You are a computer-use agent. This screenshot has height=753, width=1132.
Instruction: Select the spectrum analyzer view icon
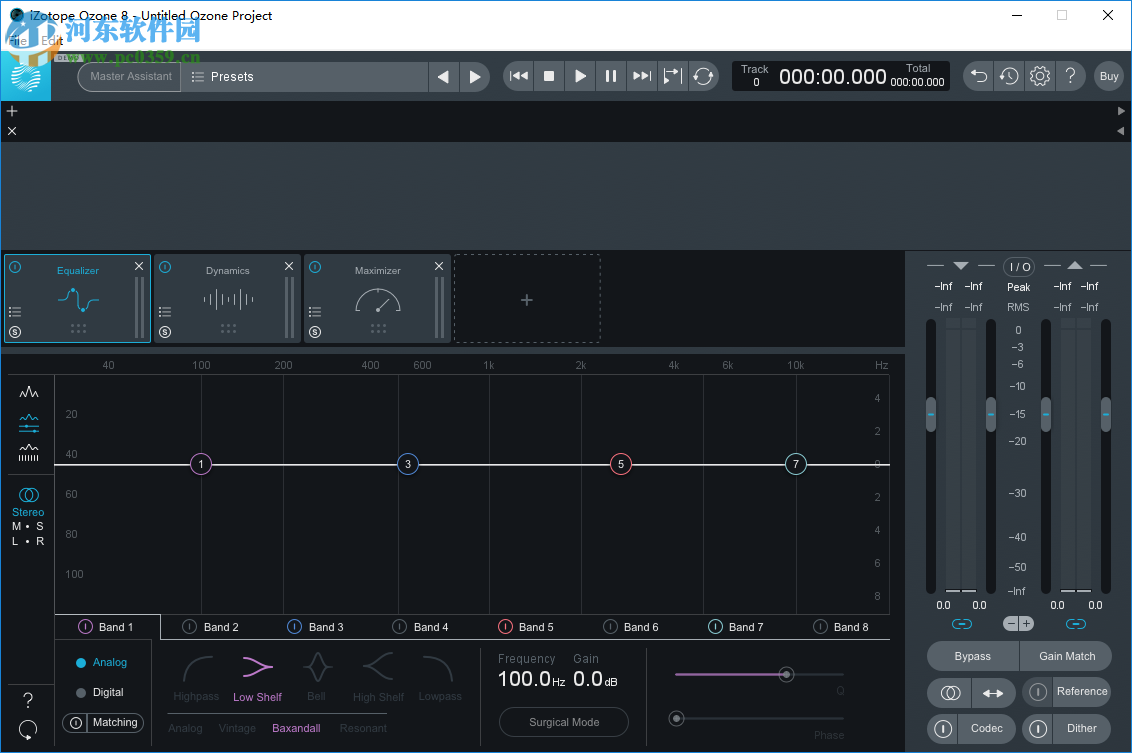[x=29, y=393]
